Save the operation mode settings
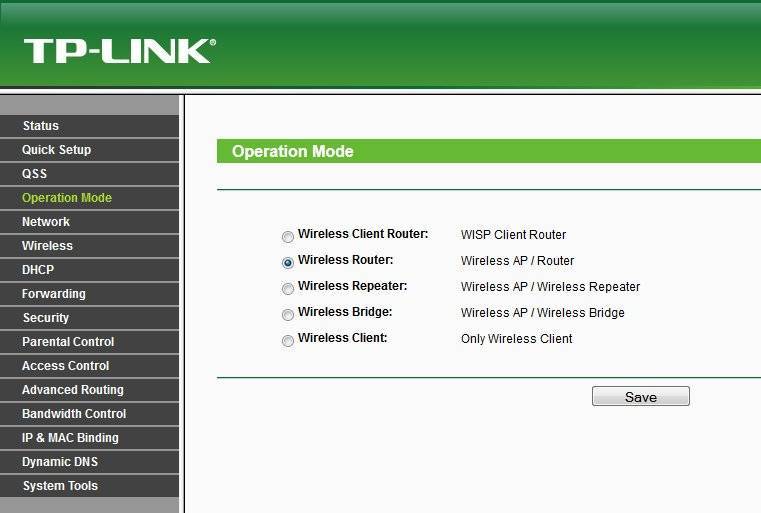This screenshot has width=761, height=513. click(x=641, y=397)
